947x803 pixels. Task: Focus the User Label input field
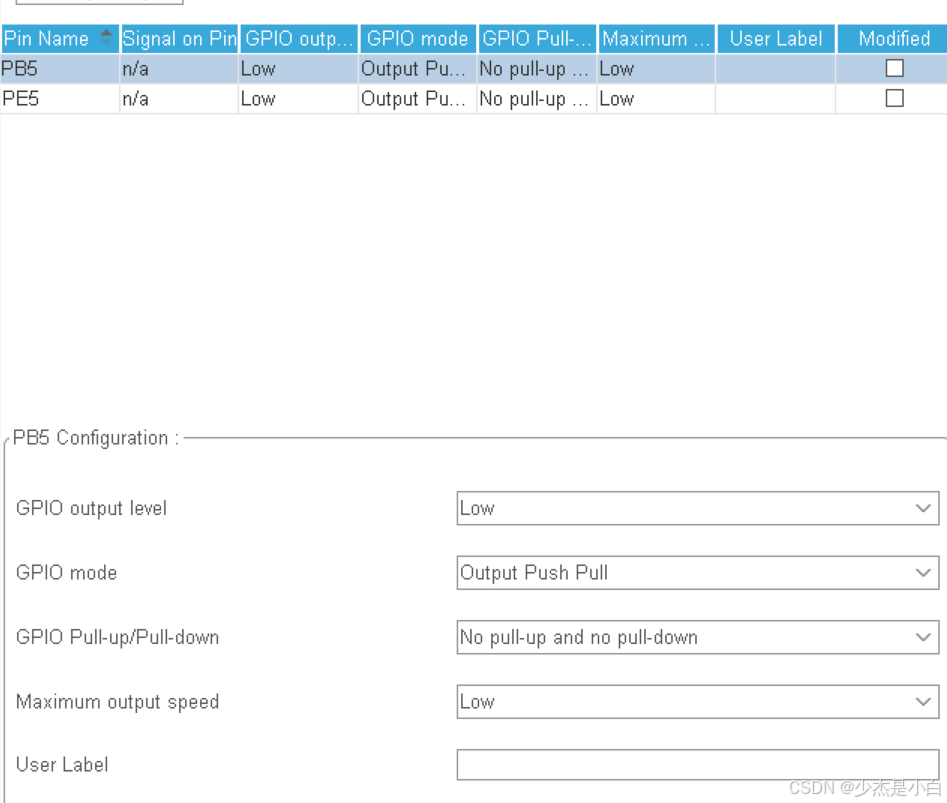[x=698, y=765]
